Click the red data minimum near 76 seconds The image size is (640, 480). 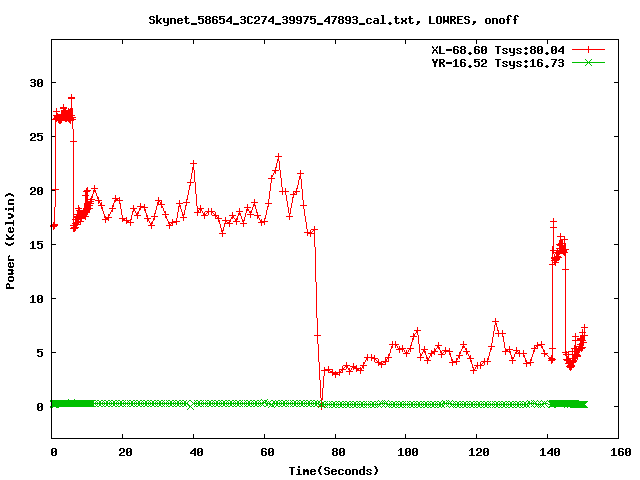[321, 405]
